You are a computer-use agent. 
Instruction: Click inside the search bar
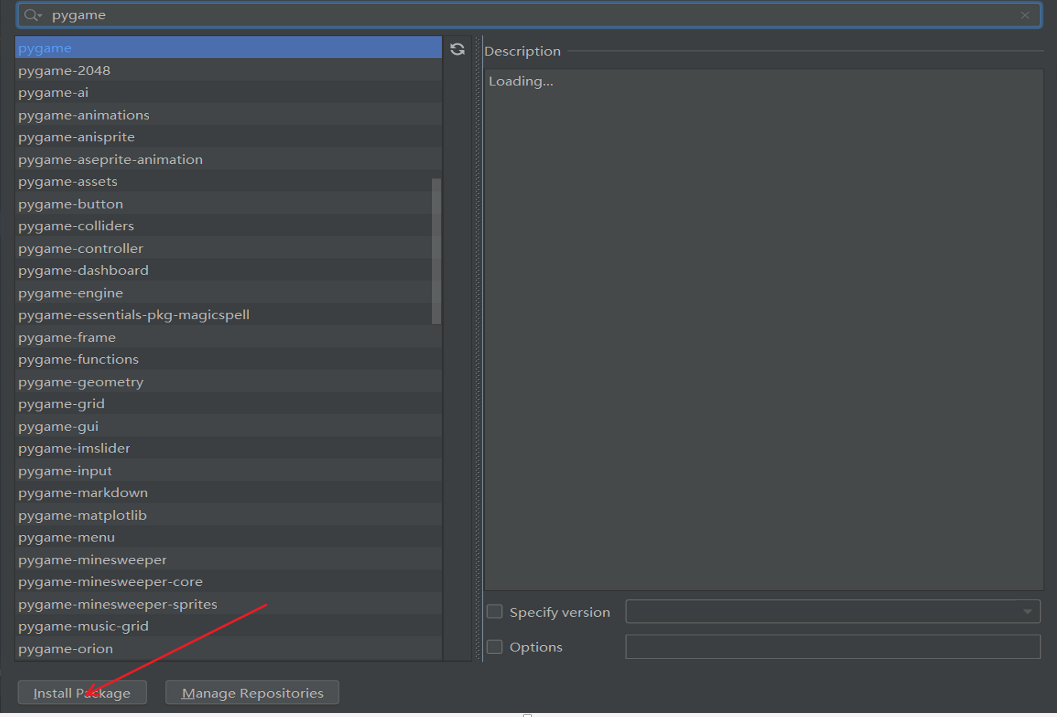[x=500, y=15]
